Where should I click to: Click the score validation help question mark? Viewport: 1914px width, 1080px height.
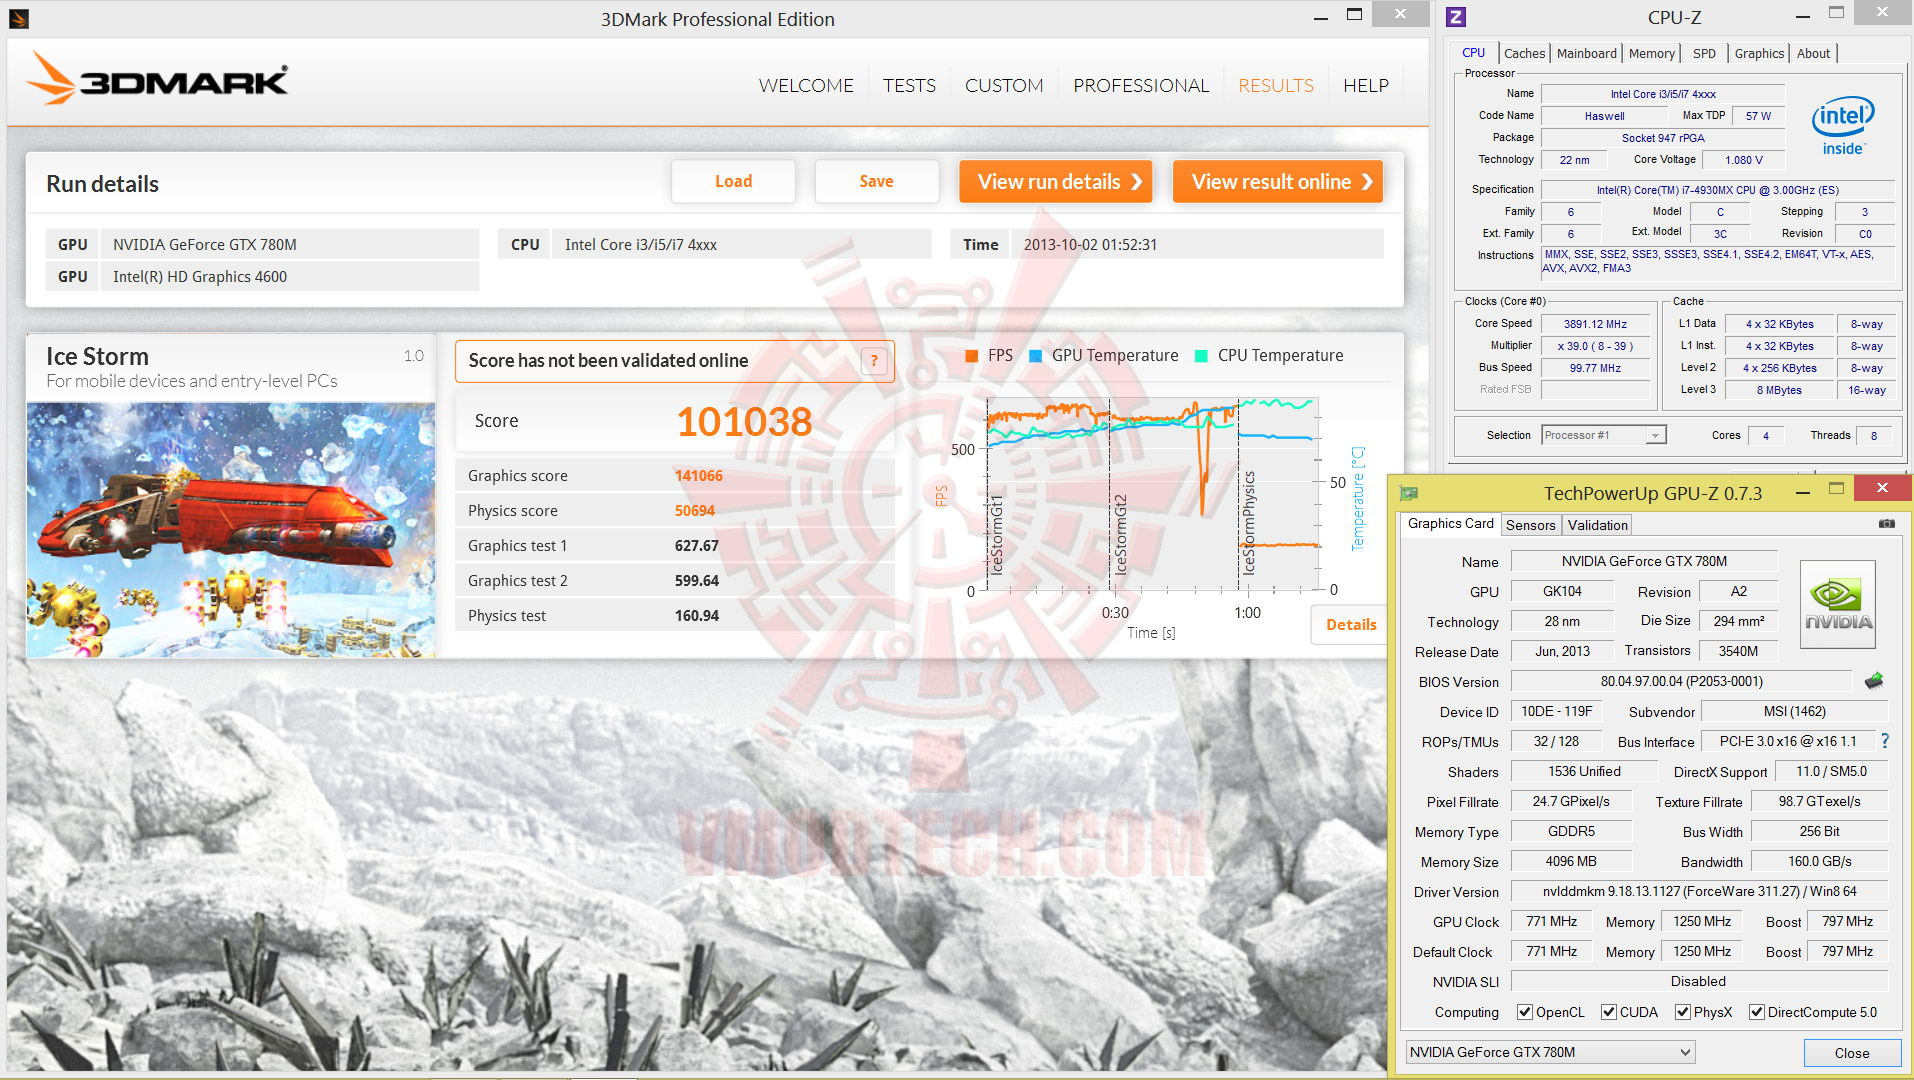point(874,361)
